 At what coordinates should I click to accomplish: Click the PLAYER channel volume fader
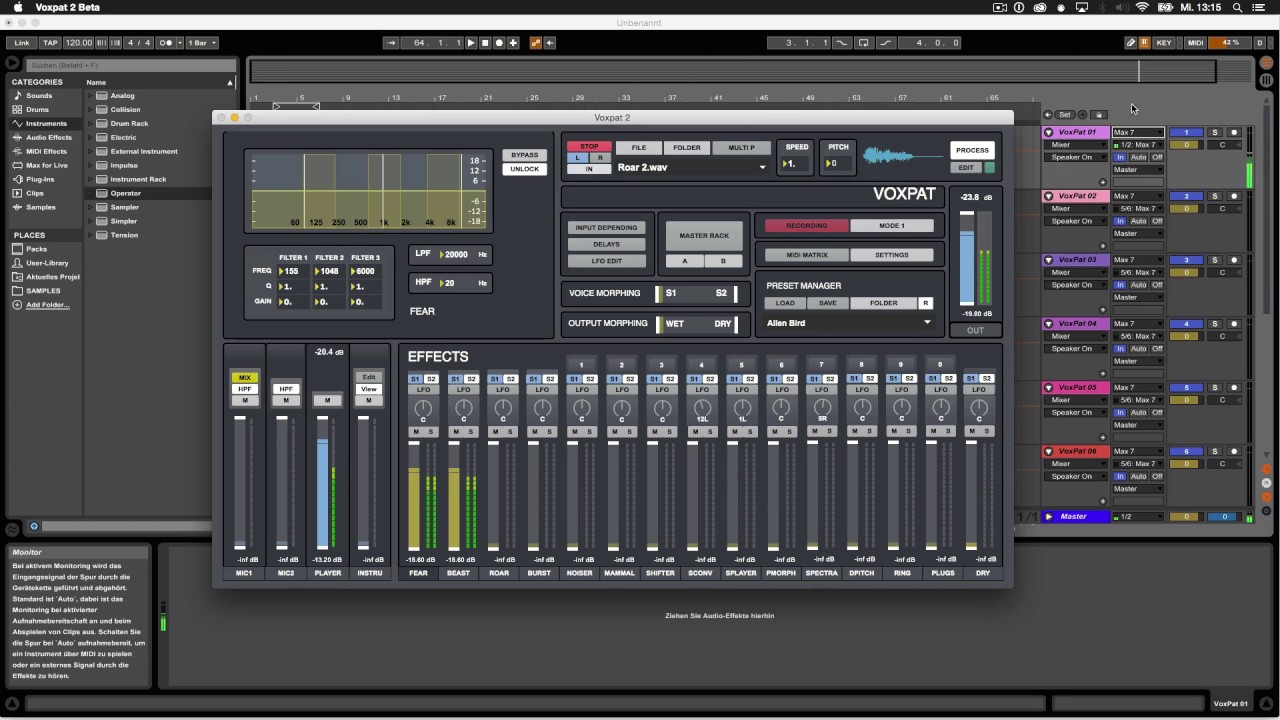[x=322, y=484]
